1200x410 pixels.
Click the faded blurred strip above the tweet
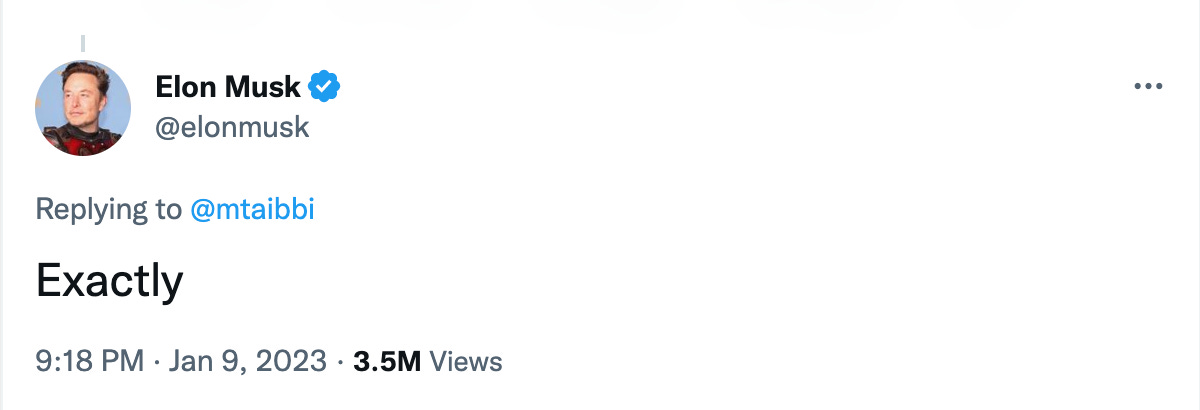600,12
